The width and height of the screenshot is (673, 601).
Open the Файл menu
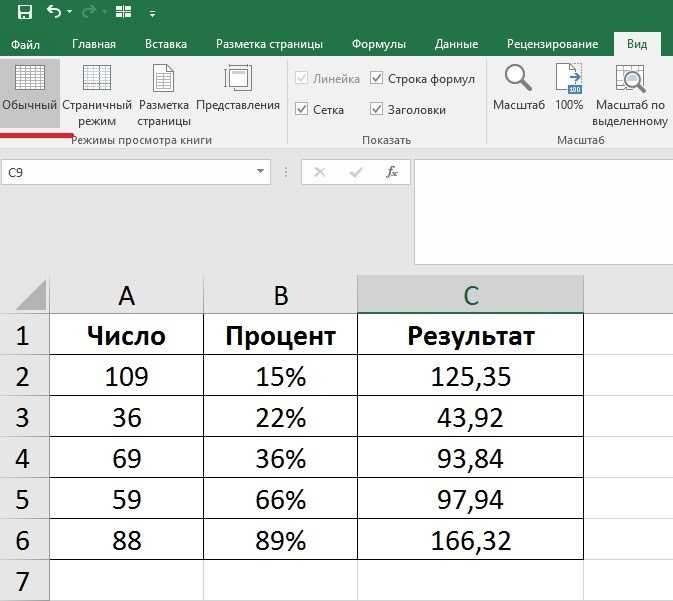(25, 44)
